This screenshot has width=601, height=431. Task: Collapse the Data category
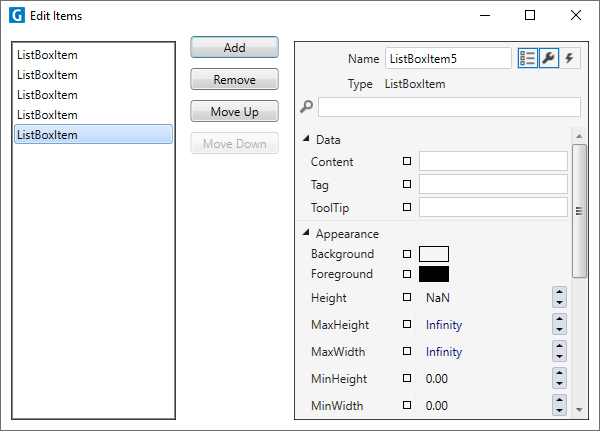(x=306, y=139)
